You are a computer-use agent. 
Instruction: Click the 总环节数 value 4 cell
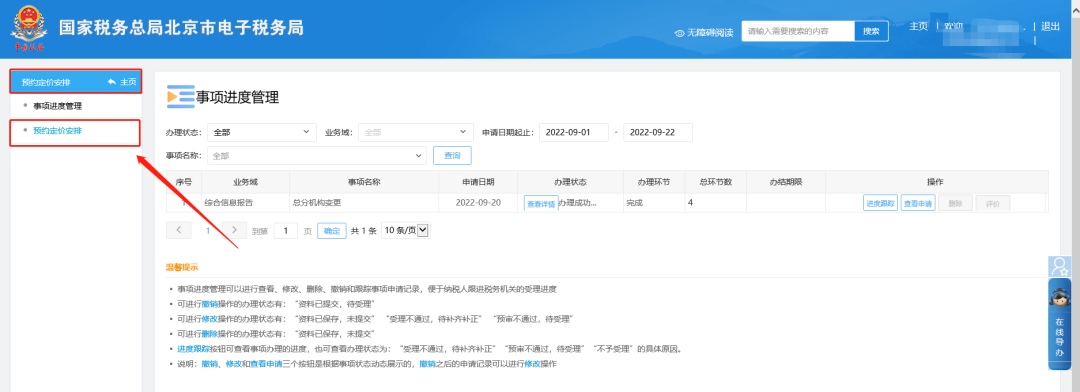click(x=715, y=203)
